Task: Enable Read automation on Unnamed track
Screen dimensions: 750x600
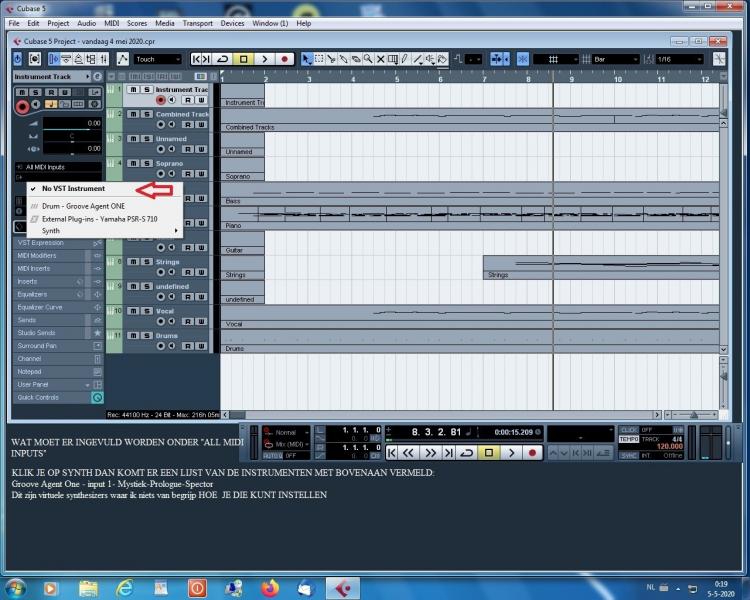Action: tap(188, 149)
